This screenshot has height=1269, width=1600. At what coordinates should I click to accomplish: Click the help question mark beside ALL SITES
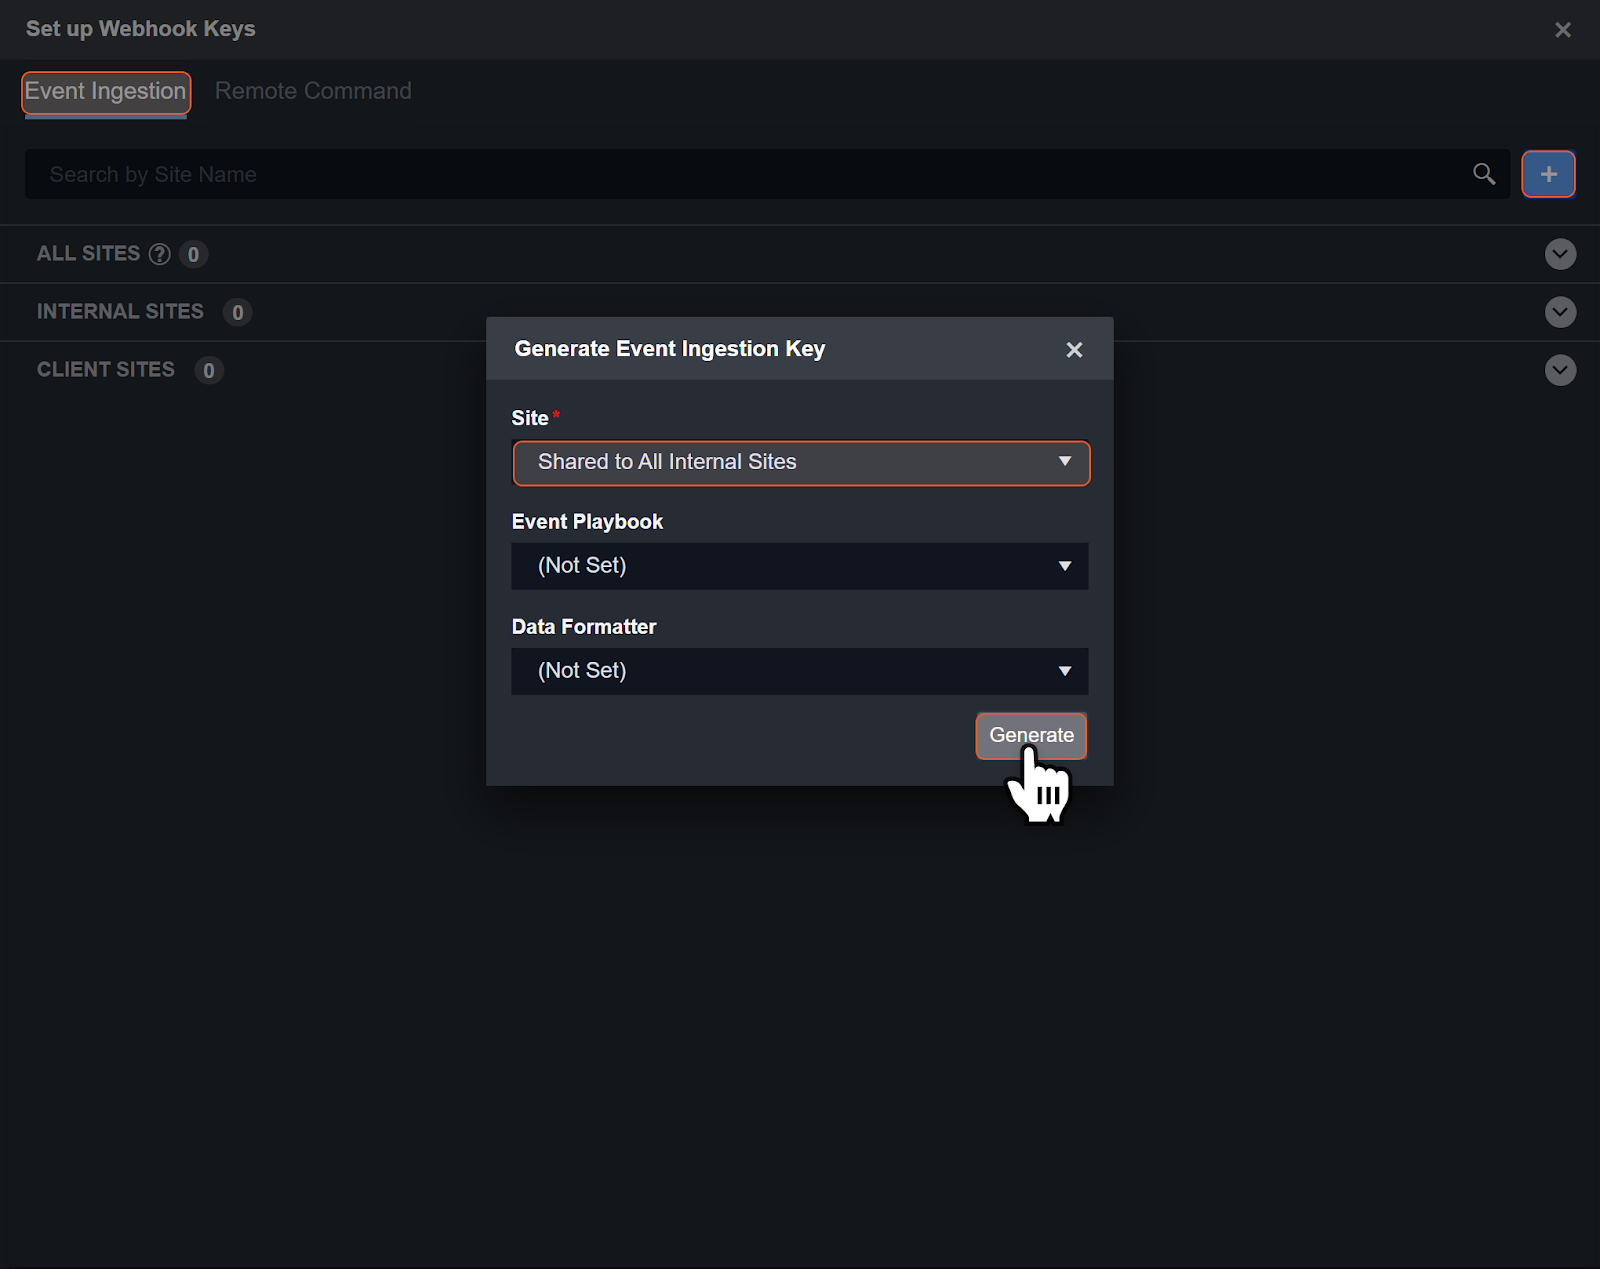(160, 254)
